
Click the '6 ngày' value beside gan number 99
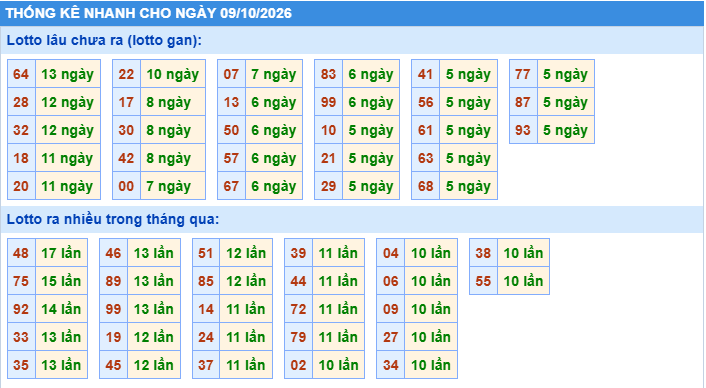(x=371, y=102)
